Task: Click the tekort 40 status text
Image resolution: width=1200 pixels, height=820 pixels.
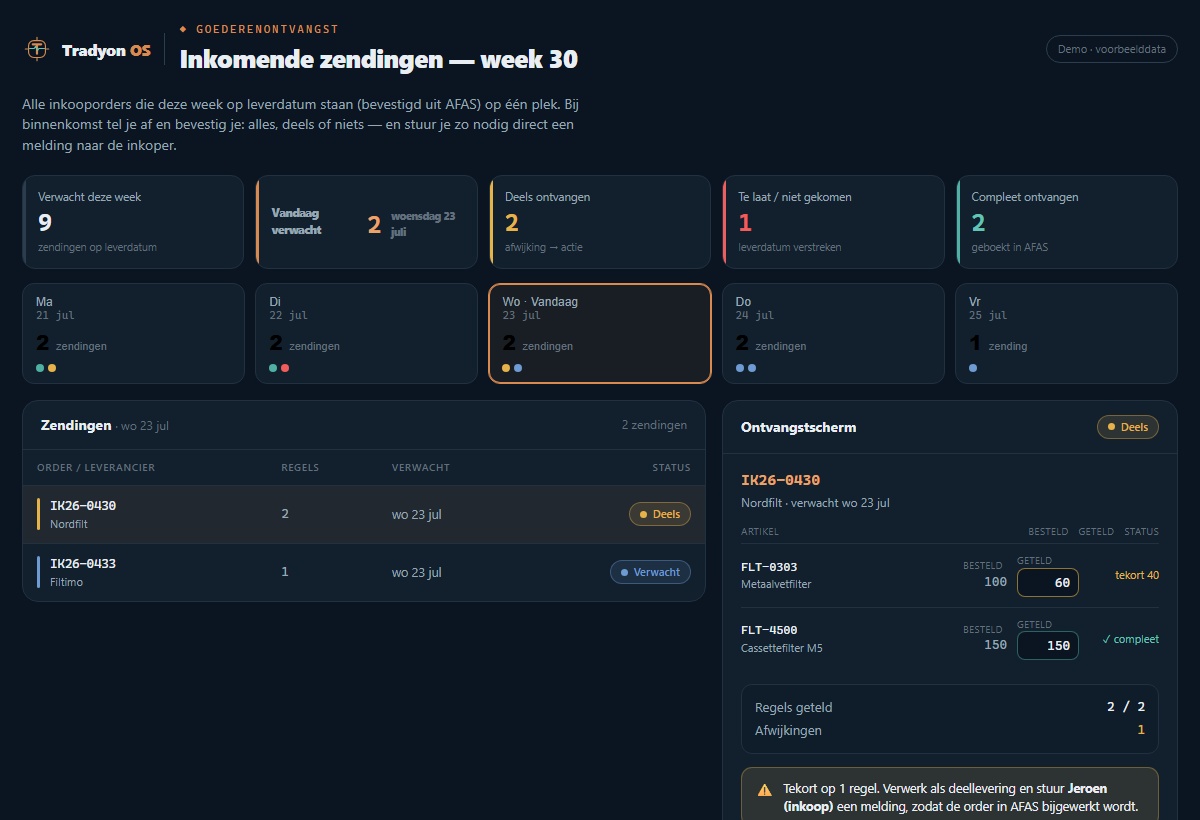Action: [x=1137, y=575]
